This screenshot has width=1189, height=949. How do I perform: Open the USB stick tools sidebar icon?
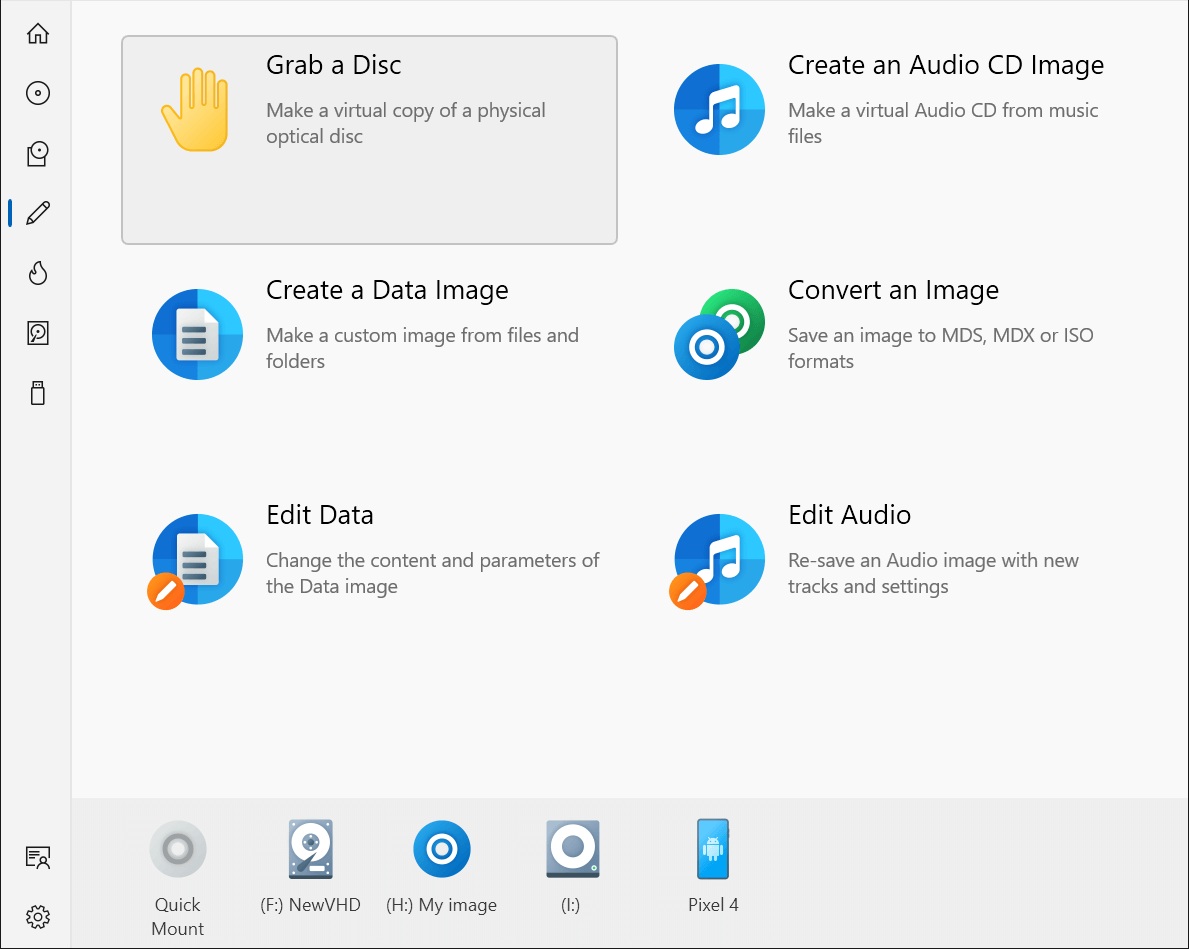point(37,393)
